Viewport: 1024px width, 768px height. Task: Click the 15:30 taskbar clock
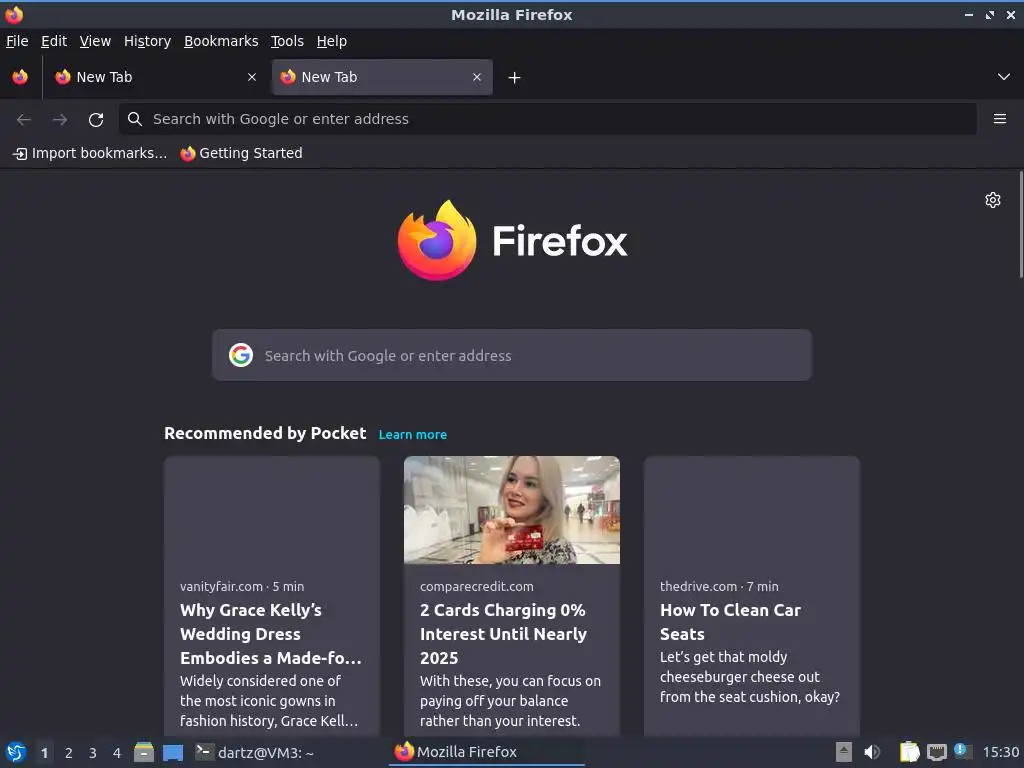(x=1000, y=752)
